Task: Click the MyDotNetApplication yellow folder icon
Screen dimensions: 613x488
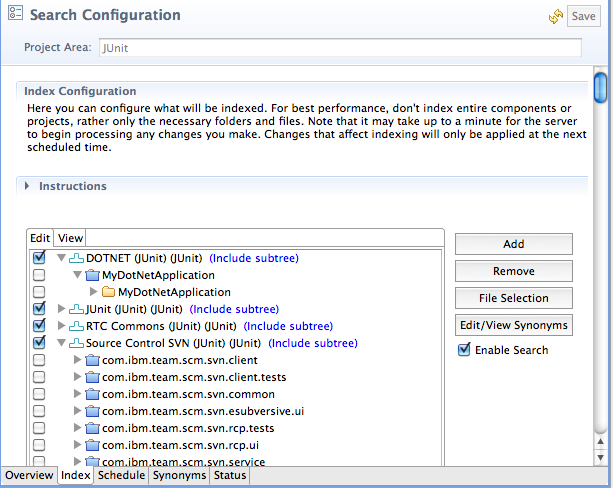Action: point(108,292)
